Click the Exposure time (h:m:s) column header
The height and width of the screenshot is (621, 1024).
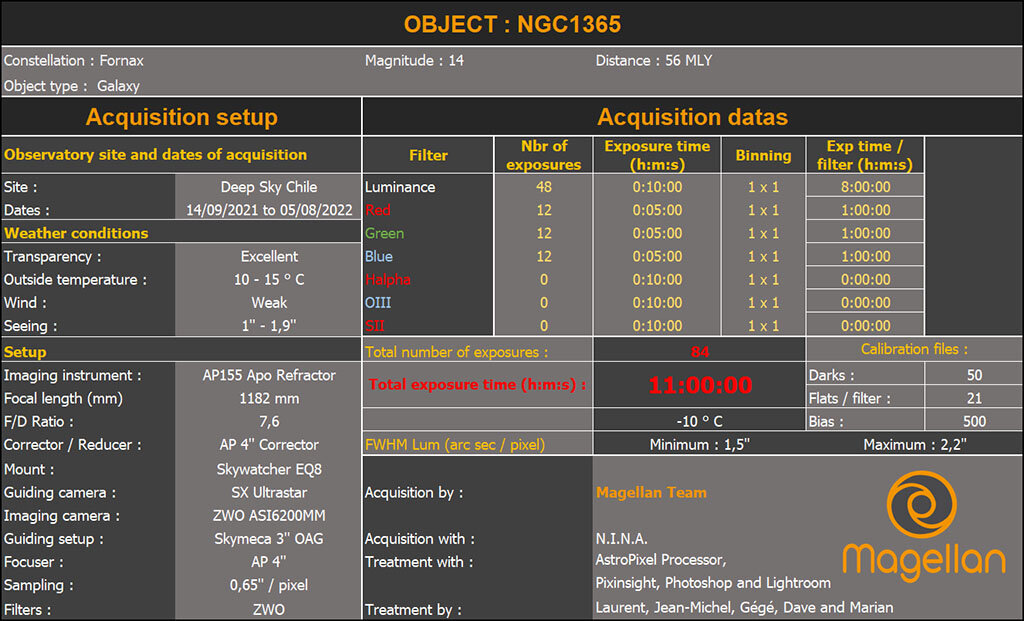(x=657, y=155)
